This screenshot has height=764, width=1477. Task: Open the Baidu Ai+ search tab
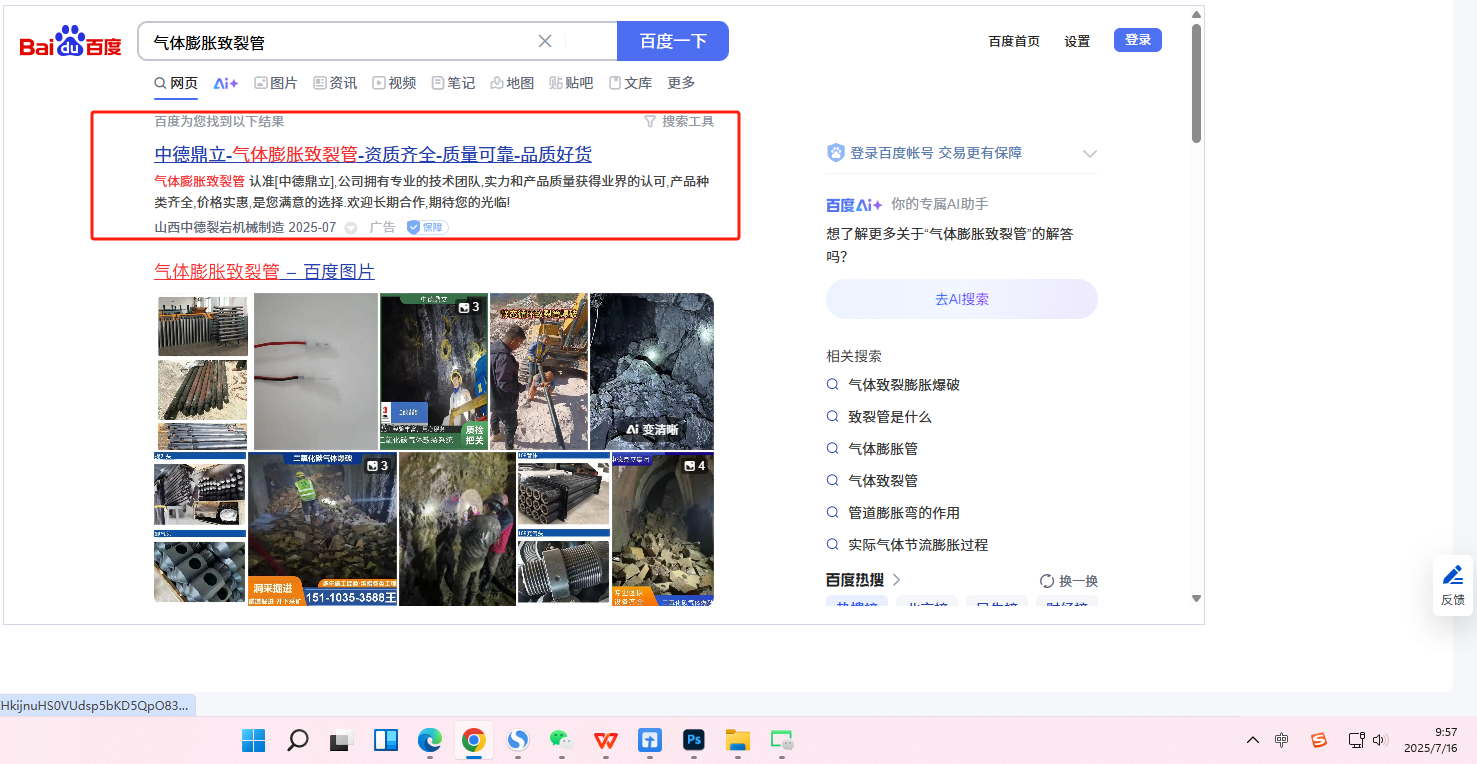(x=226, y=83)
